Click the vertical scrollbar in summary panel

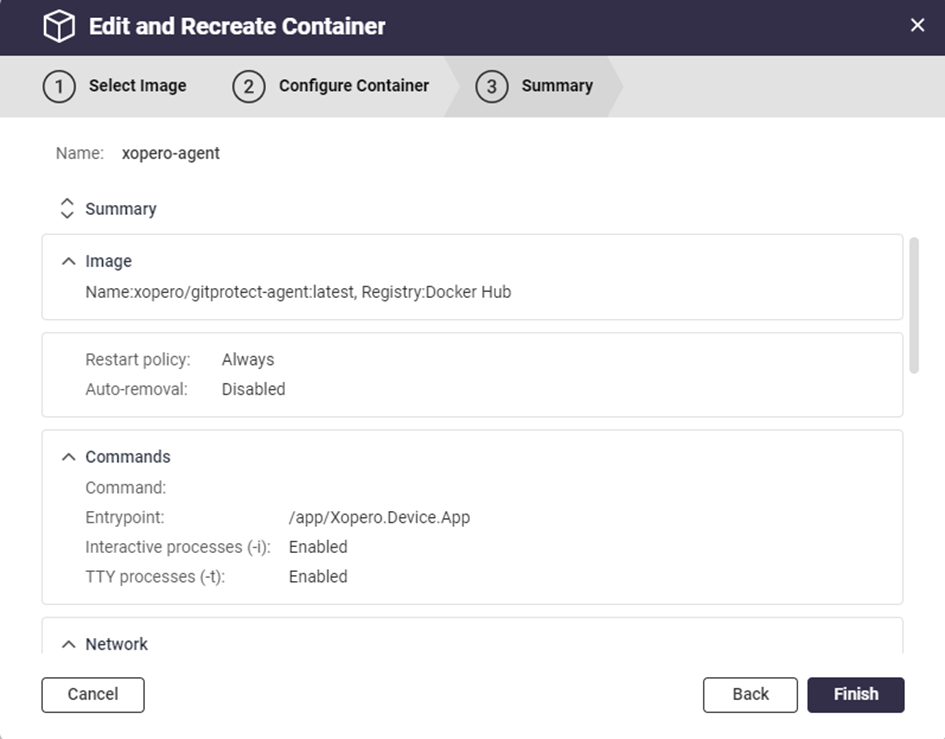point(913,305)
